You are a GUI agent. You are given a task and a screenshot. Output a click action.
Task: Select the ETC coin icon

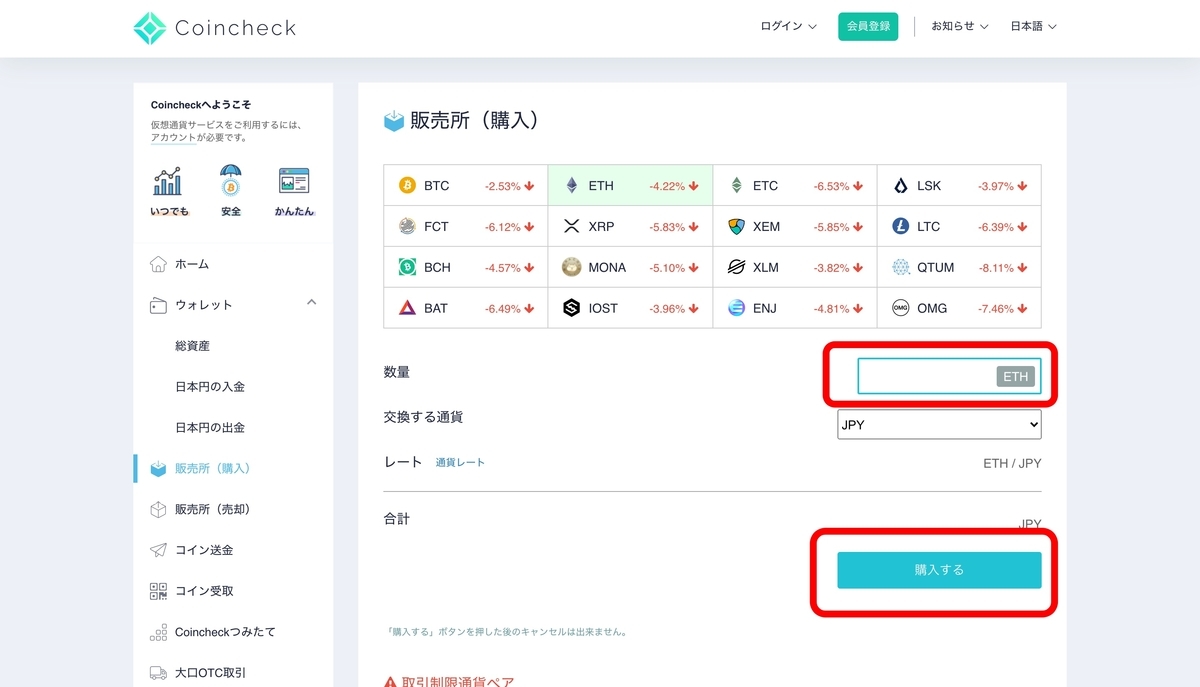click(x=736, y=185)
